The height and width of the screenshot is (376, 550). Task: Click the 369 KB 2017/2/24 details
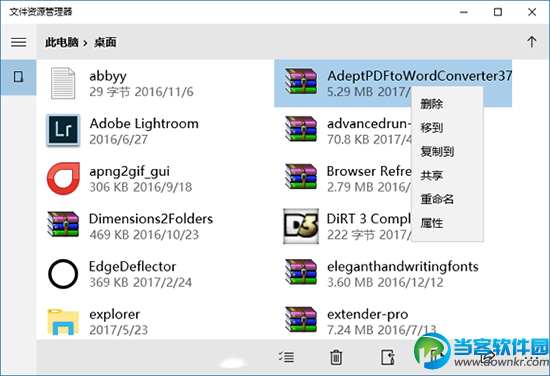pos(140,282)
